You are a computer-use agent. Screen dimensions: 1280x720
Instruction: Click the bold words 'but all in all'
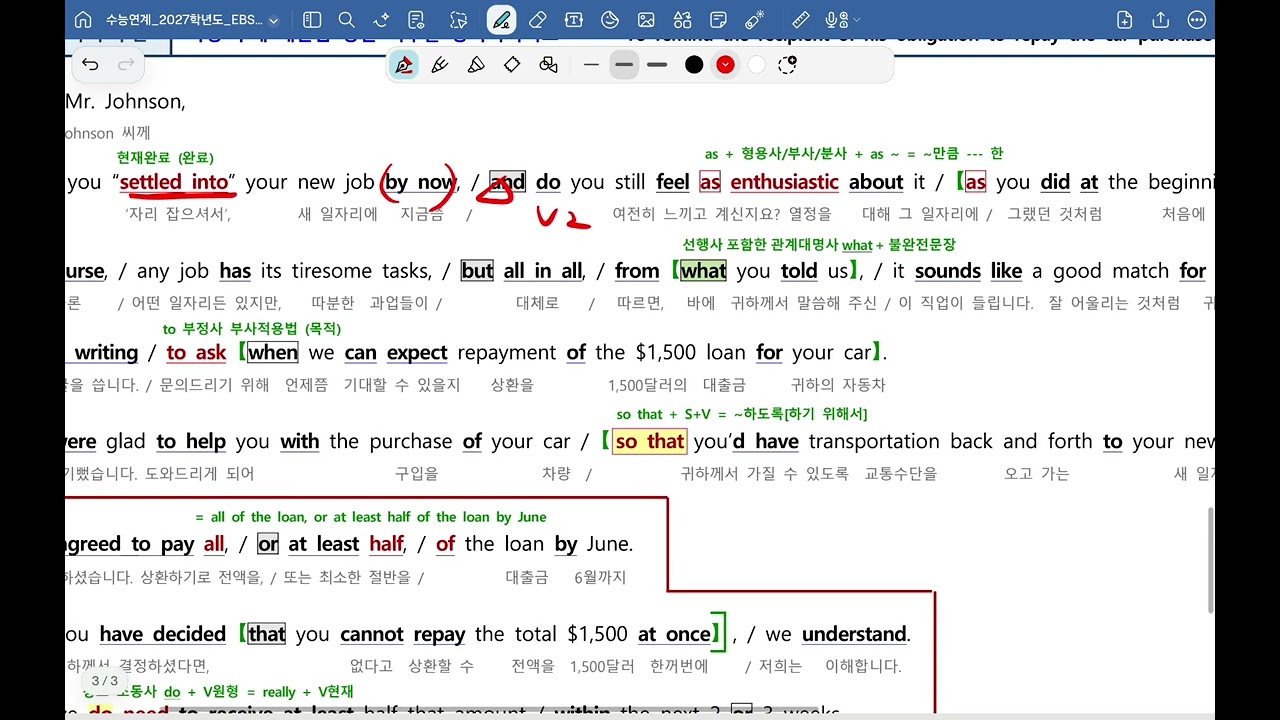coord(522,271)
